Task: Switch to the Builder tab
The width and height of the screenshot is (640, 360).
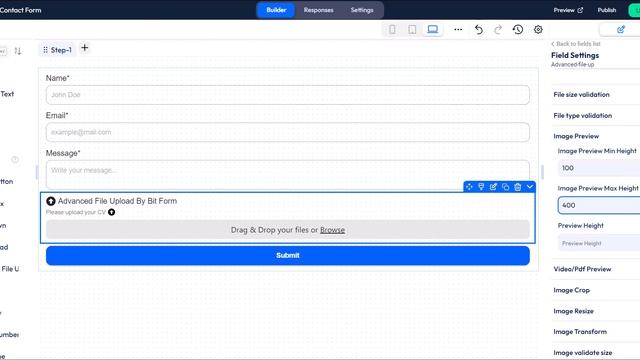Action: pos(276,10)
